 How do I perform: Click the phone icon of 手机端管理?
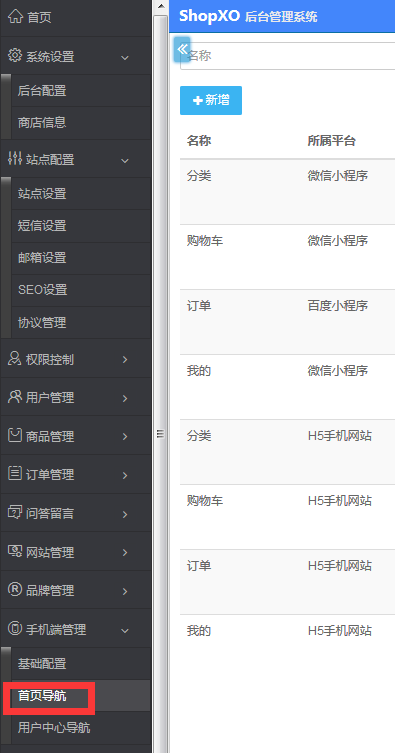(15, 628)
